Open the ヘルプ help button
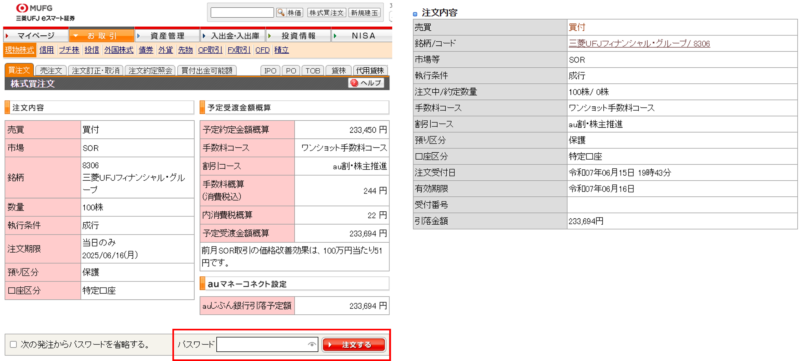 point(366,83)
